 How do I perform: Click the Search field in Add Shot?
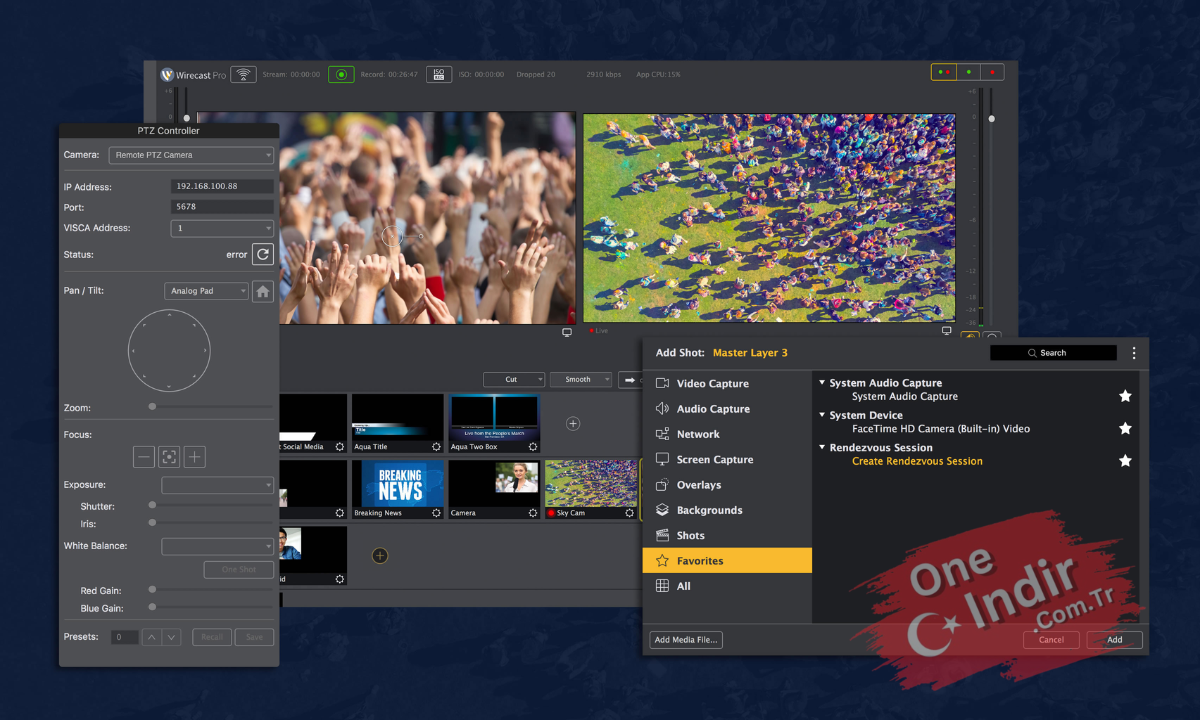[x=1053, y=353]
